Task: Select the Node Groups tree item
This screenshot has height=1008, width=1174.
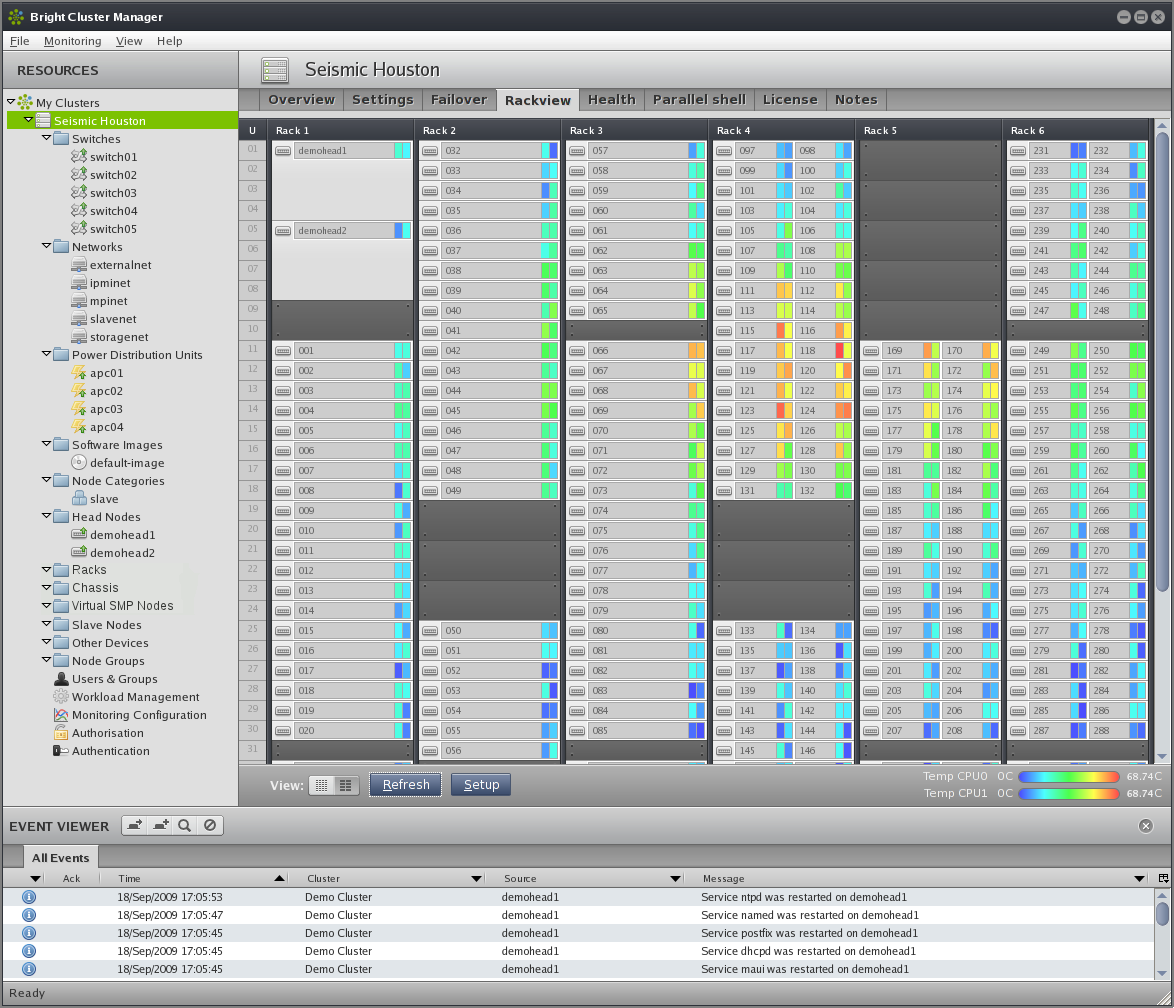Action: point(109,661)
